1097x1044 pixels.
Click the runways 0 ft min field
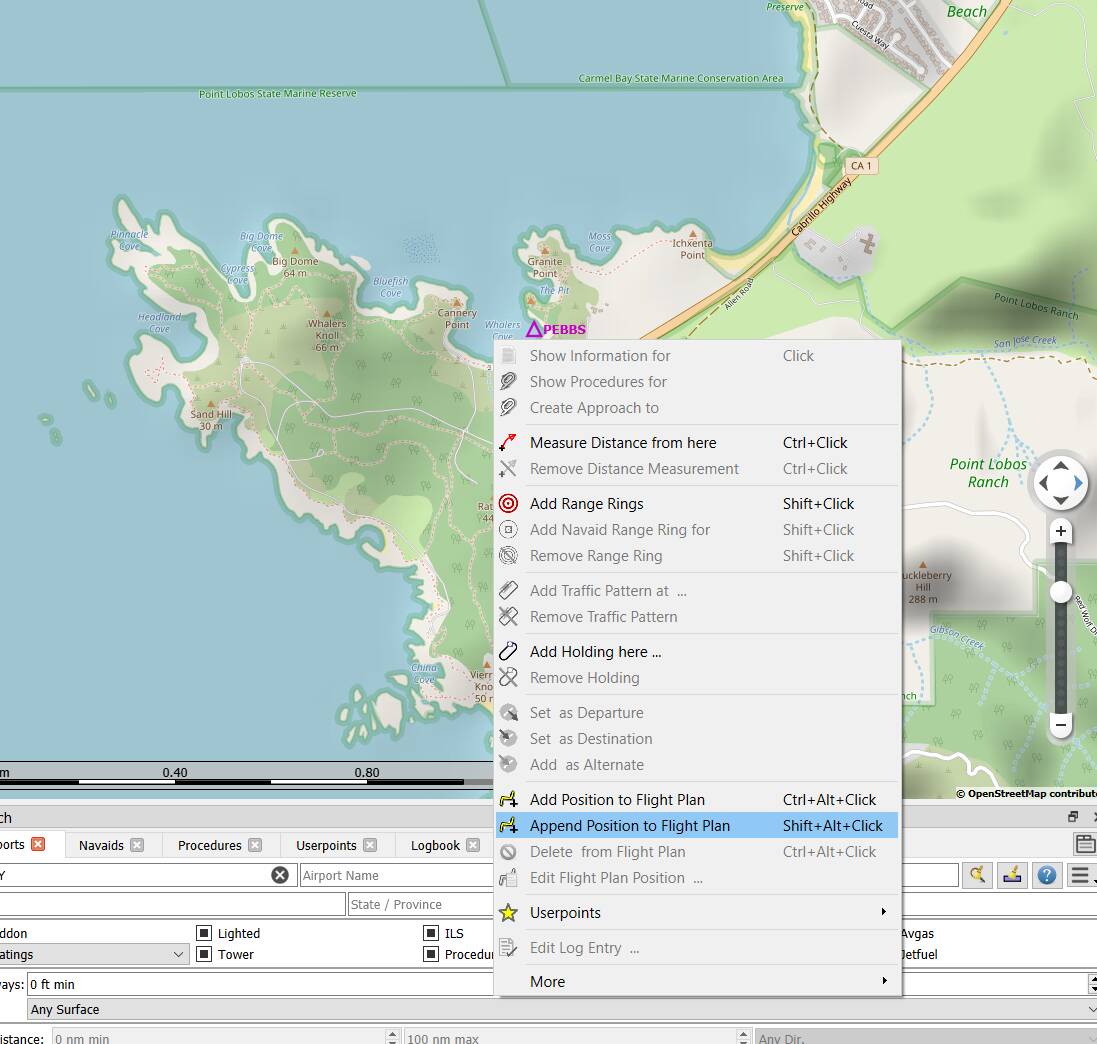pos(260,984)
